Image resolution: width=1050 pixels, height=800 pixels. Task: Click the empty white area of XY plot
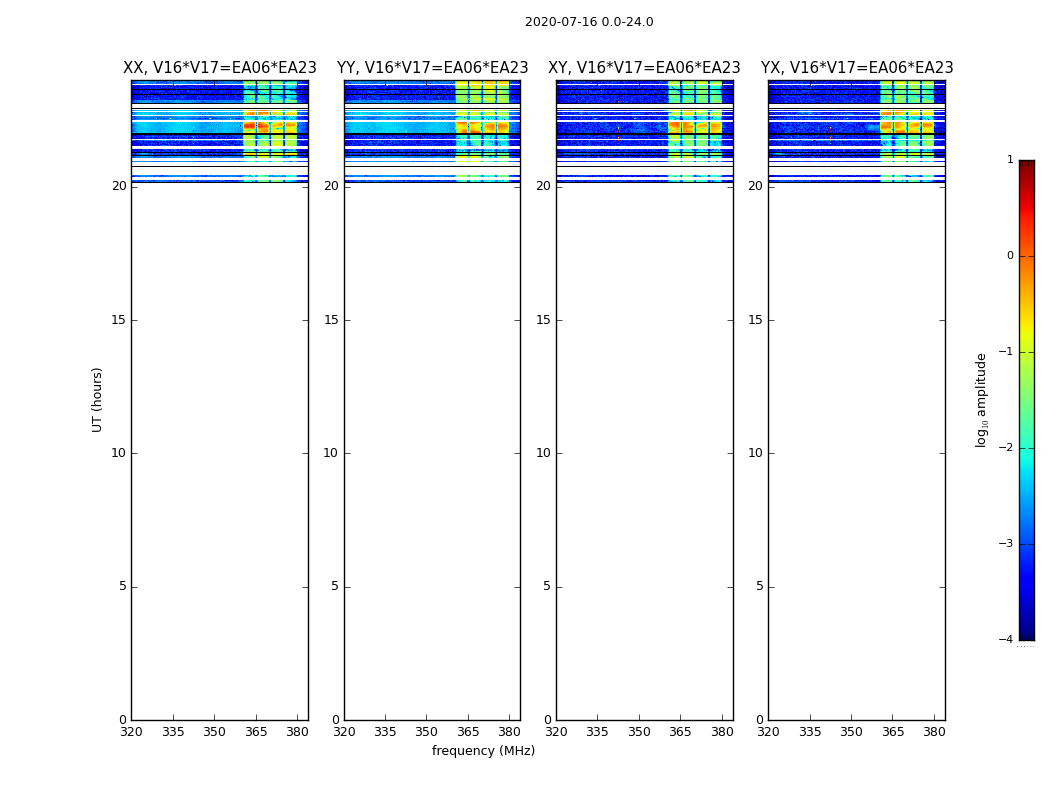point(644,453)
